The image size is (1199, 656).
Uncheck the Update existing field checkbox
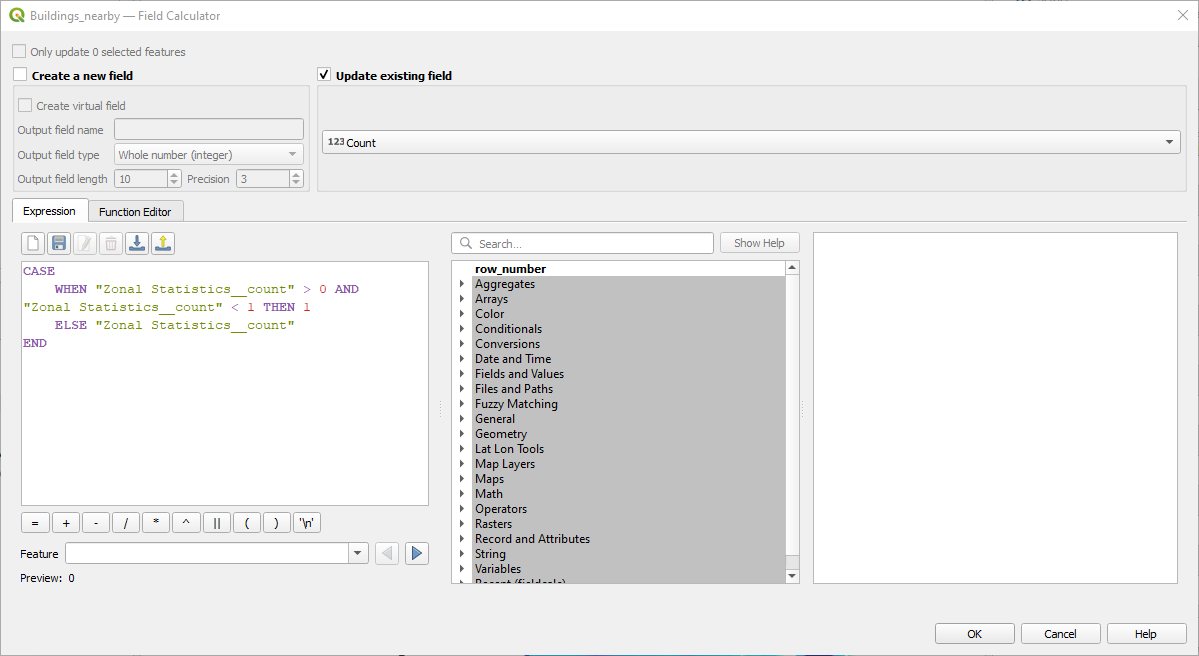(x=324, y=75)
